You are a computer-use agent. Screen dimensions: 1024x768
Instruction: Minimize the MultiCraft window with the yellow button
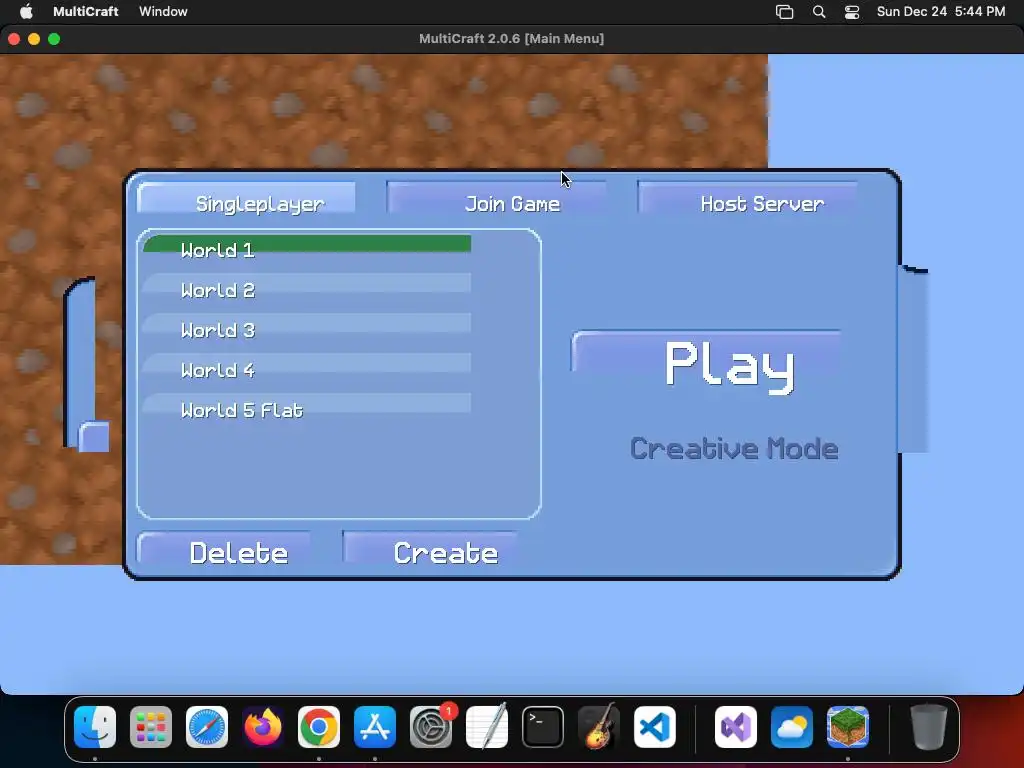(34, 39)
